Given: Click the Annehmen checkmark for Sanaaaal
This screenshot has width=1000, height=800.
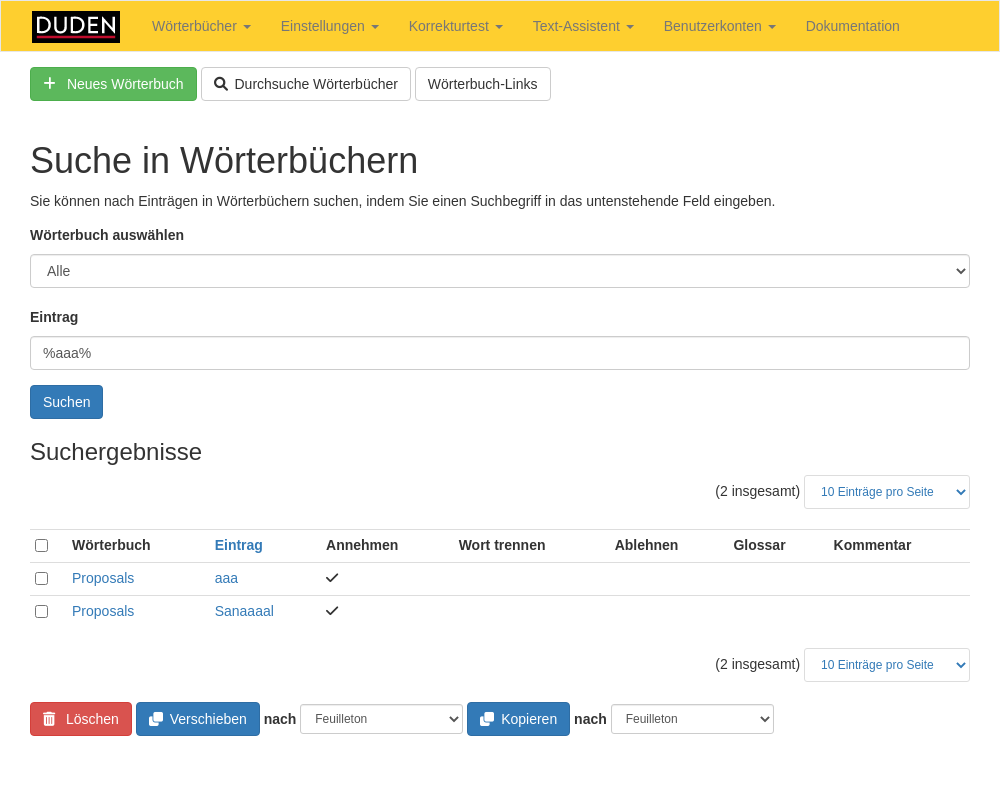Looking at the screenshot, I should (332, 611).
